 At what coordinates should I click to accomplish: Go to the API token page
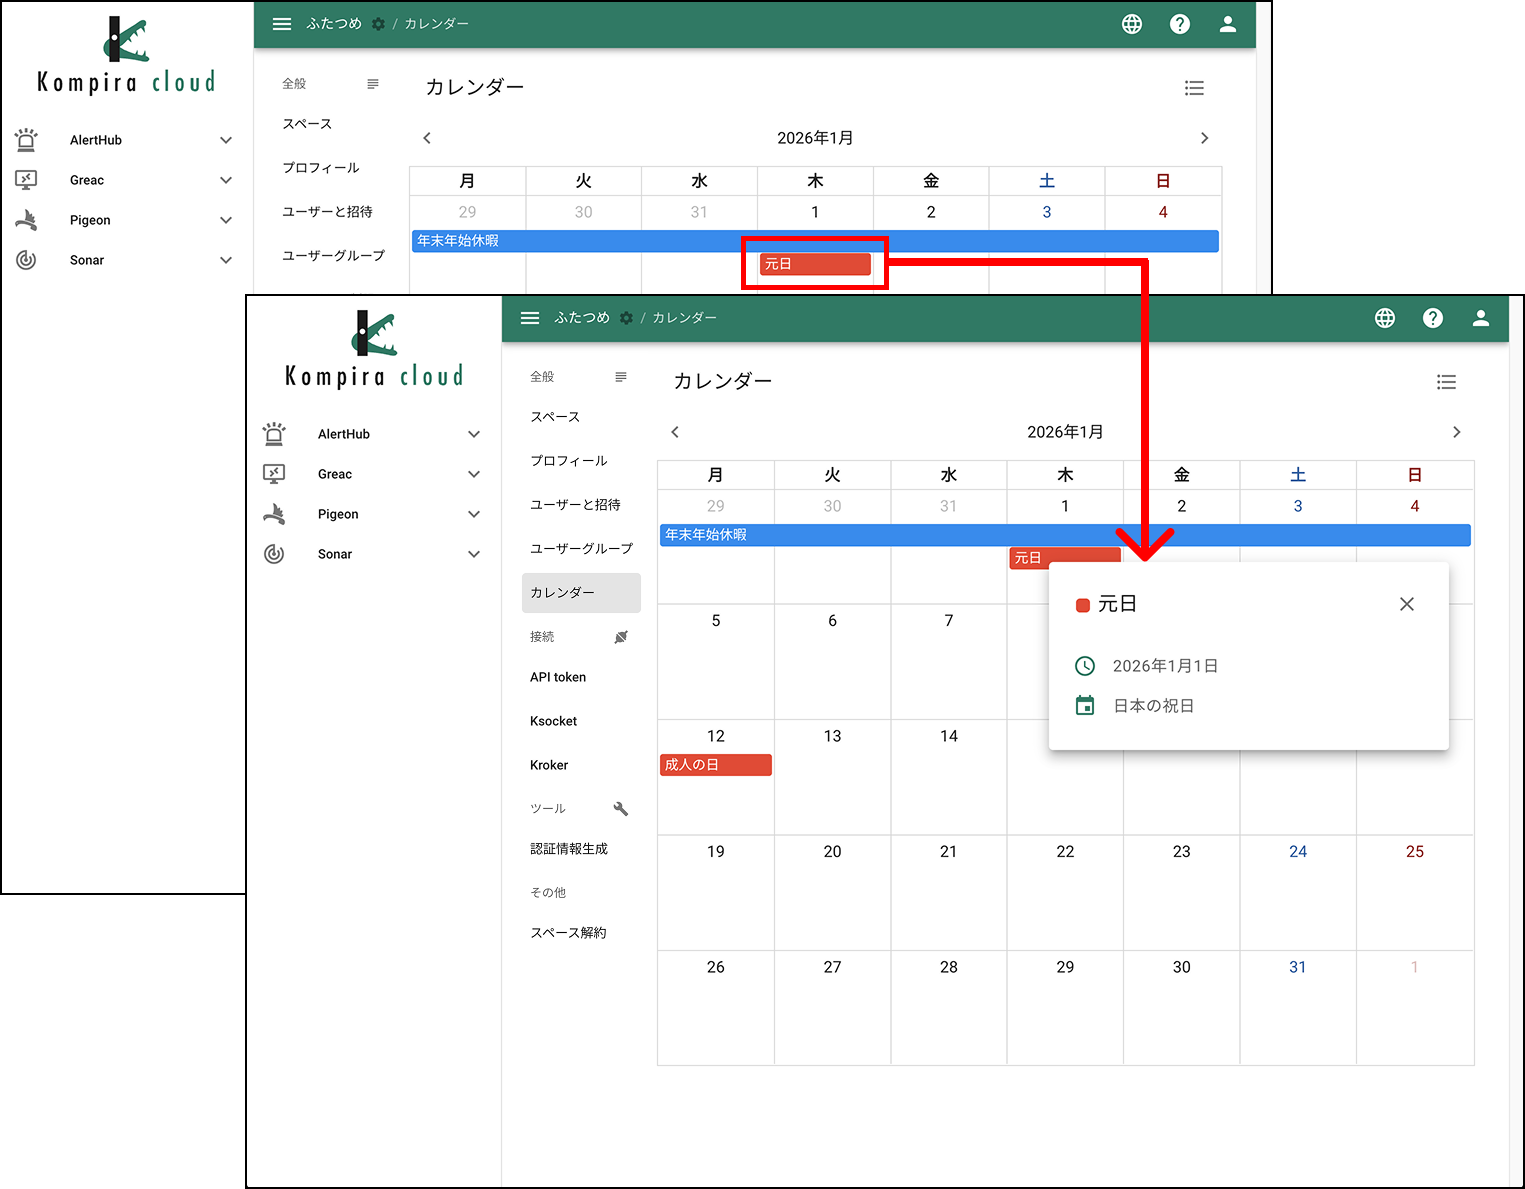click(557, 676)
